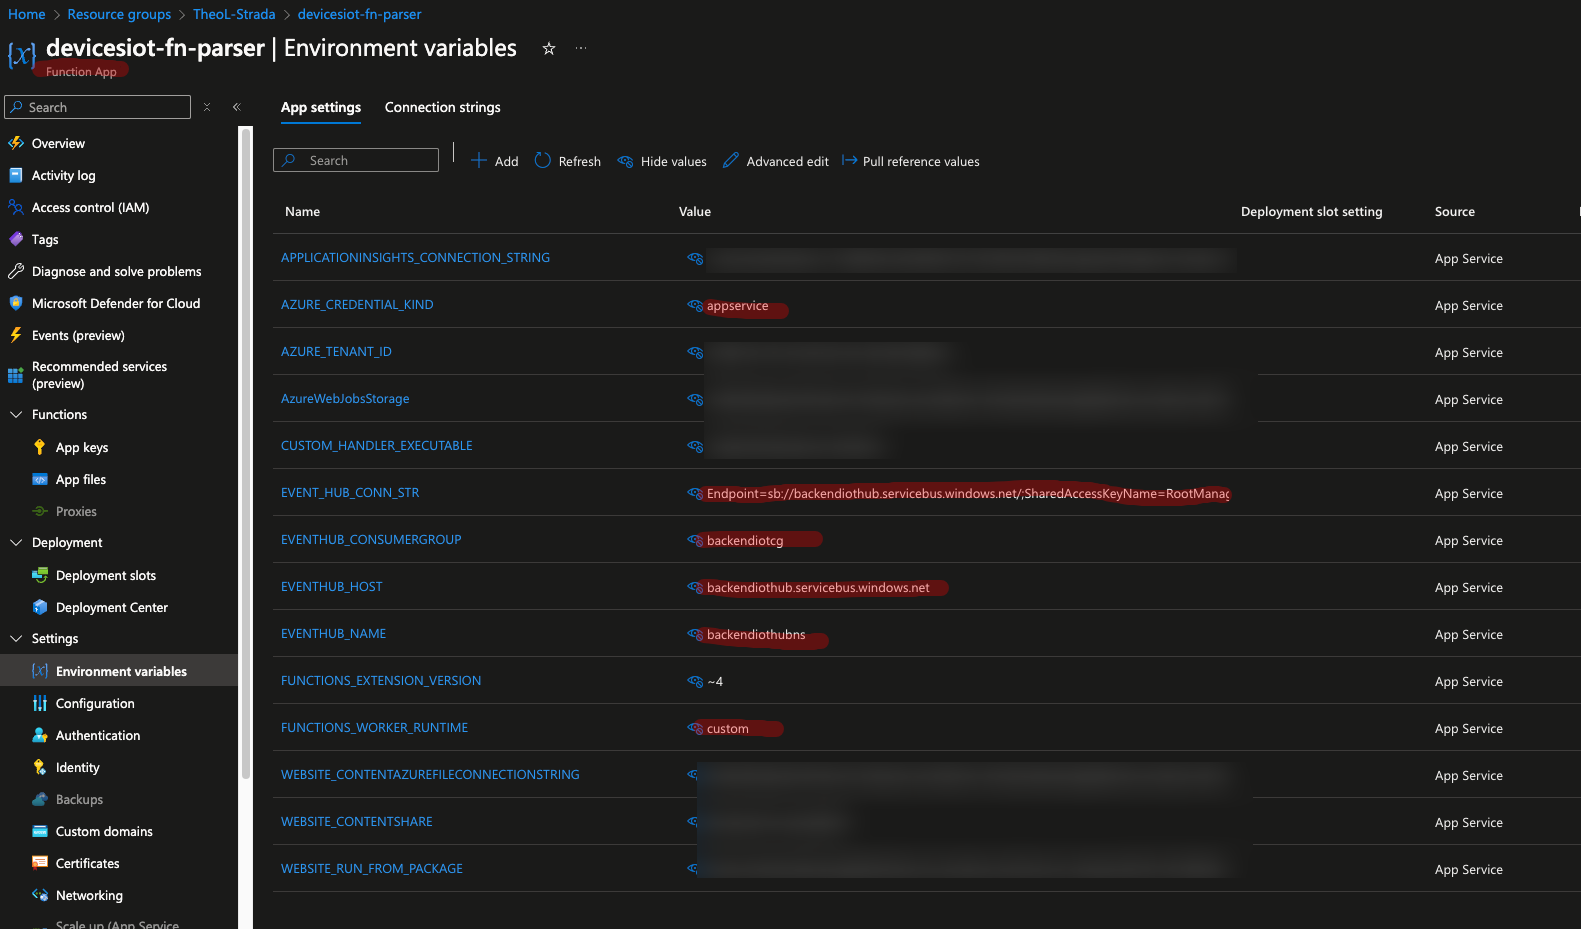Switch to App settings tab

(321, 107)
